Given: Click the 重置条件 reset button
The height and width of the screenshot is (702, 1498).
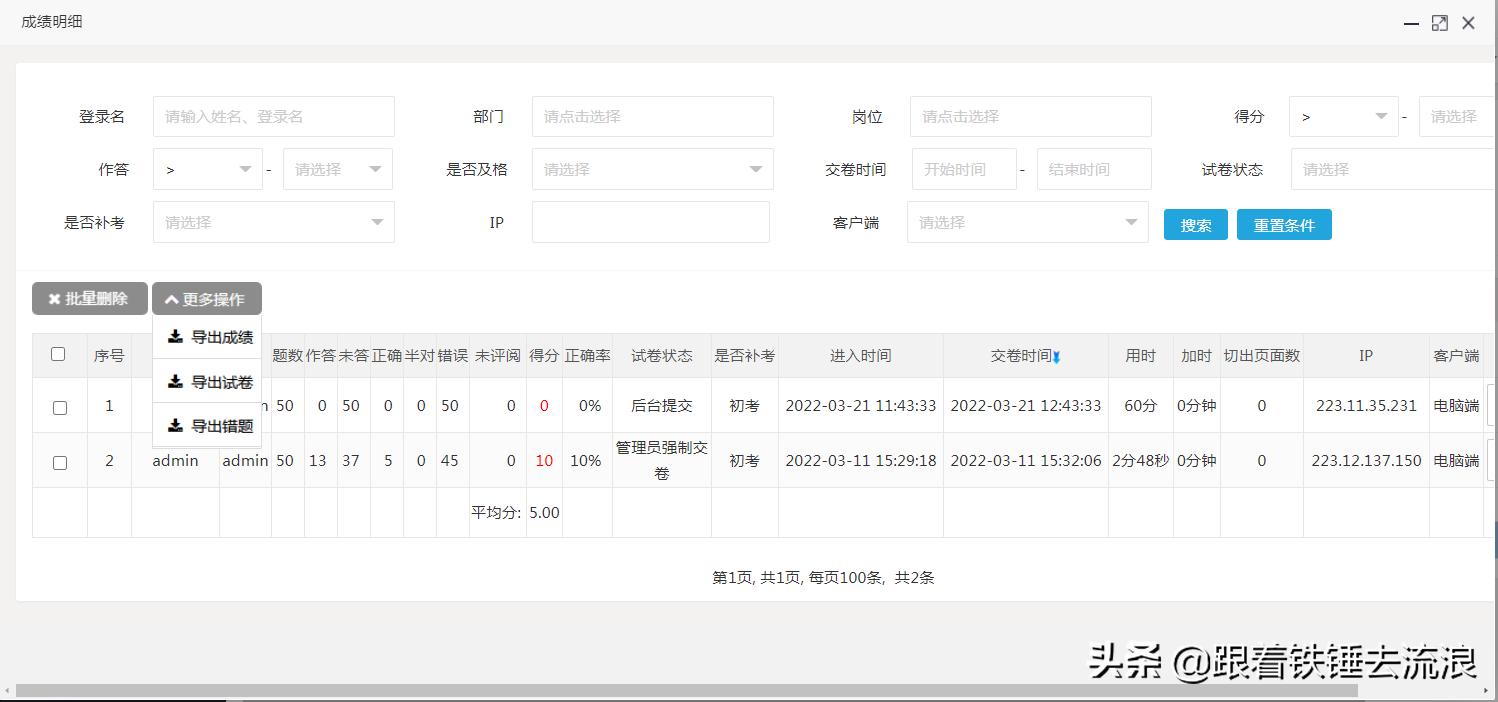Looking at the screenshot, I should click(1284, 224).
